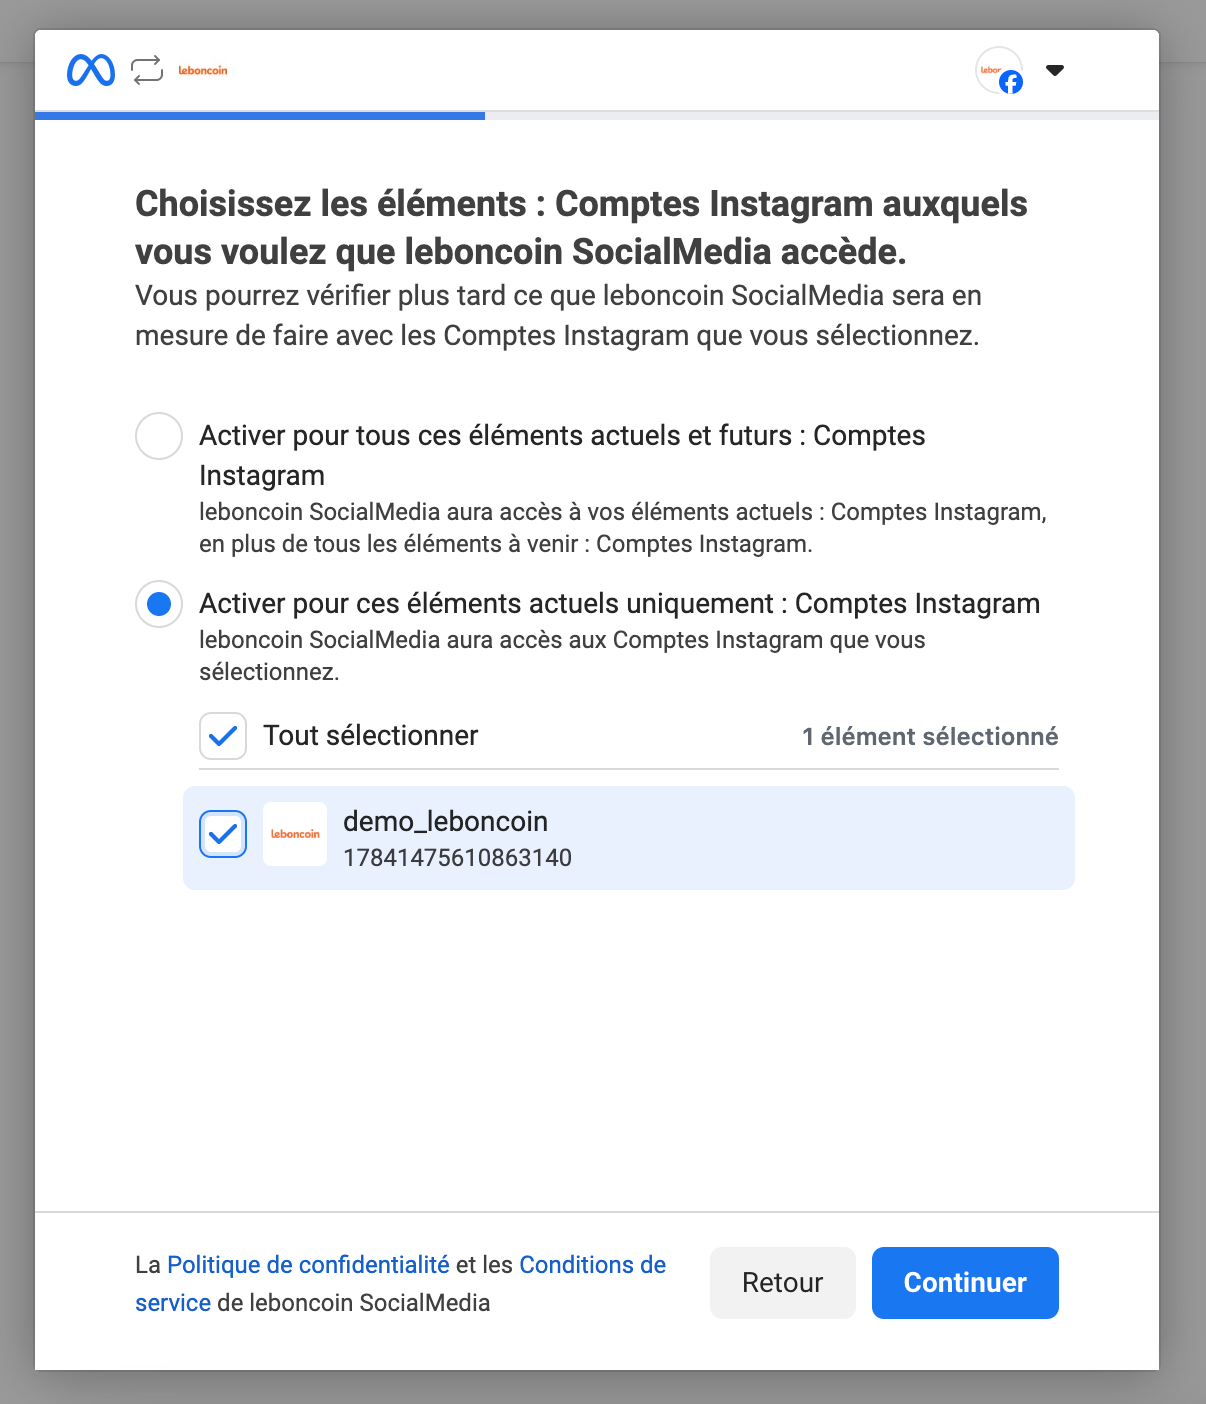The image size is (1206, 1404).
Task: Click the demo_leboncoin account thumbnail
Action: point(295,834)
